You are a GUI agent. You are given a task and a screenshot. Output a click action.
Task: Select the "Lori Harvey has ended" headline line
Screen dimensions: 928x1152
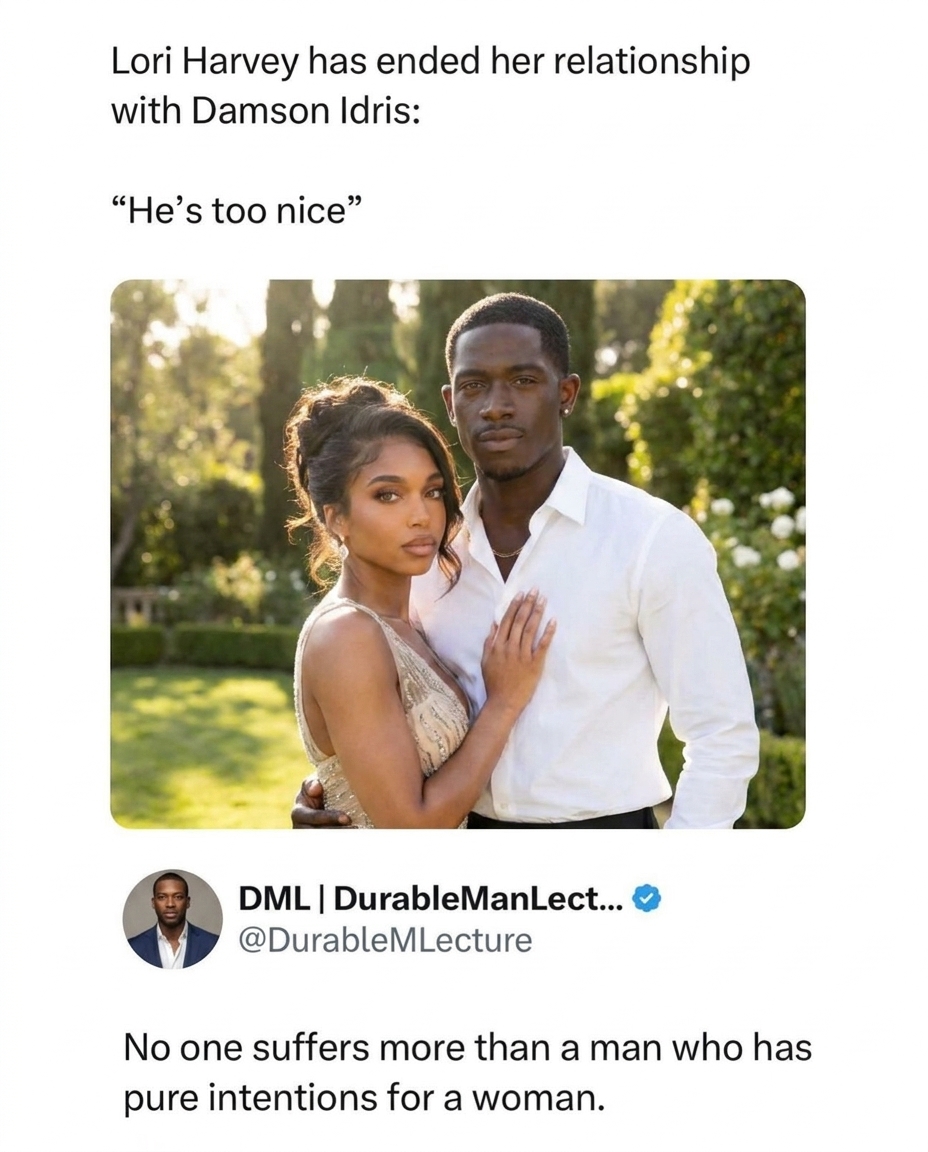[x=430, y=62]
